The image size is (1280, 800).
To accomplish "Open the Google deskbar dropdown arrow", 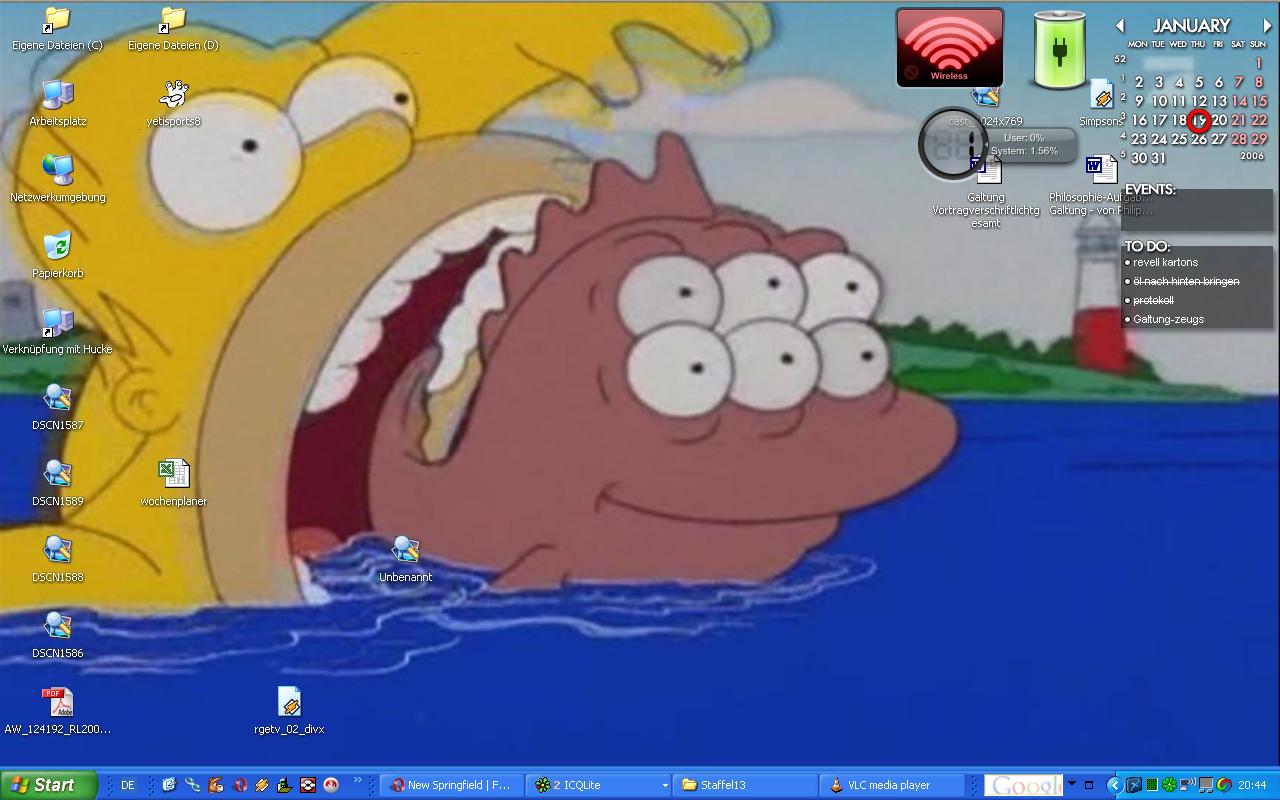I will click(1072, 782).
